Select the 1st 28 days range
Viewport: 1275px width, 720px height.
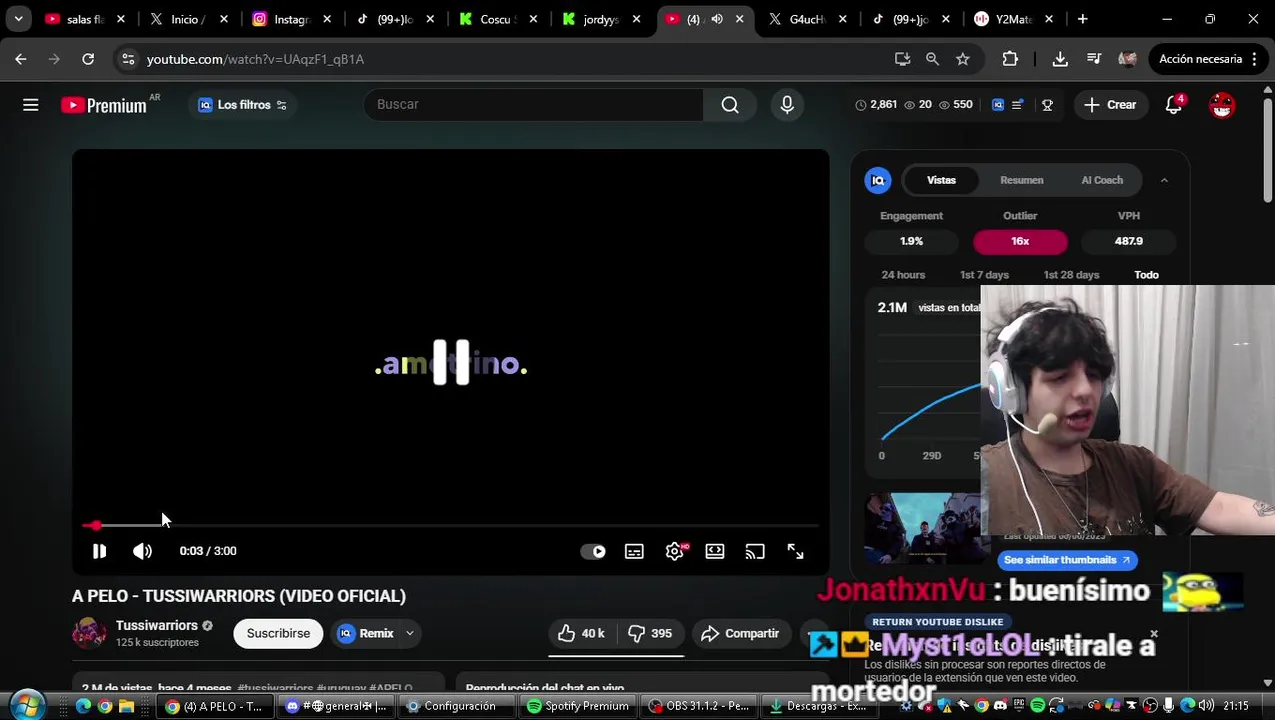(1071, 275)
